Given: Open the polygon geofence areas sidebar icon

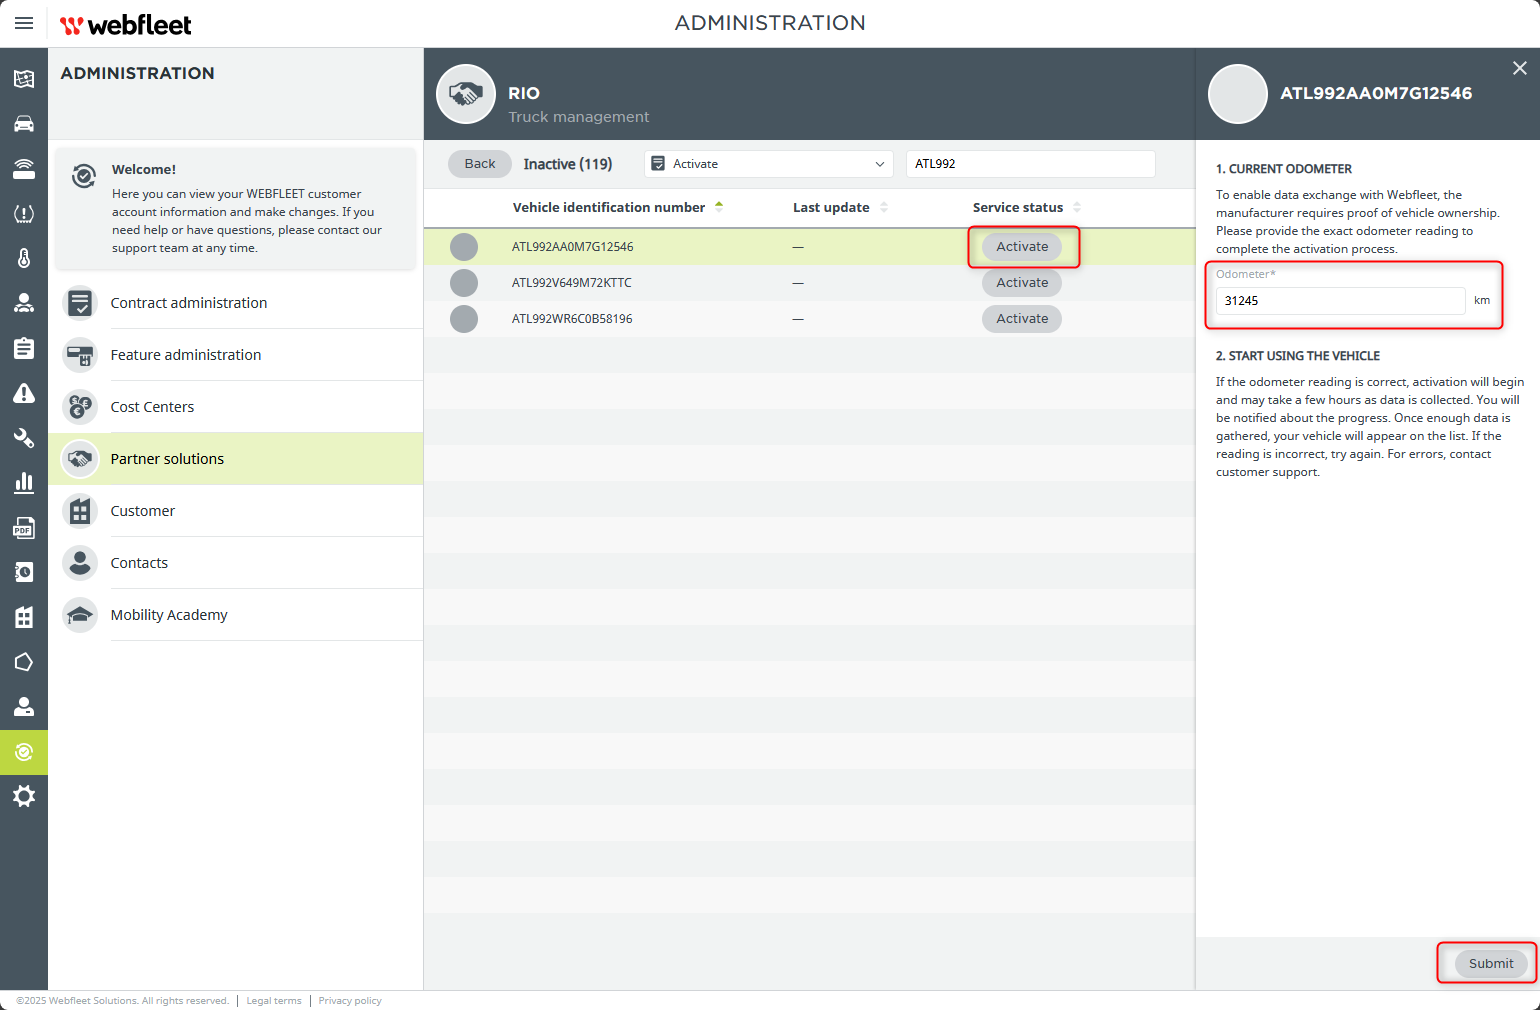Looking at the screenshot, I should tap(24, 662).
